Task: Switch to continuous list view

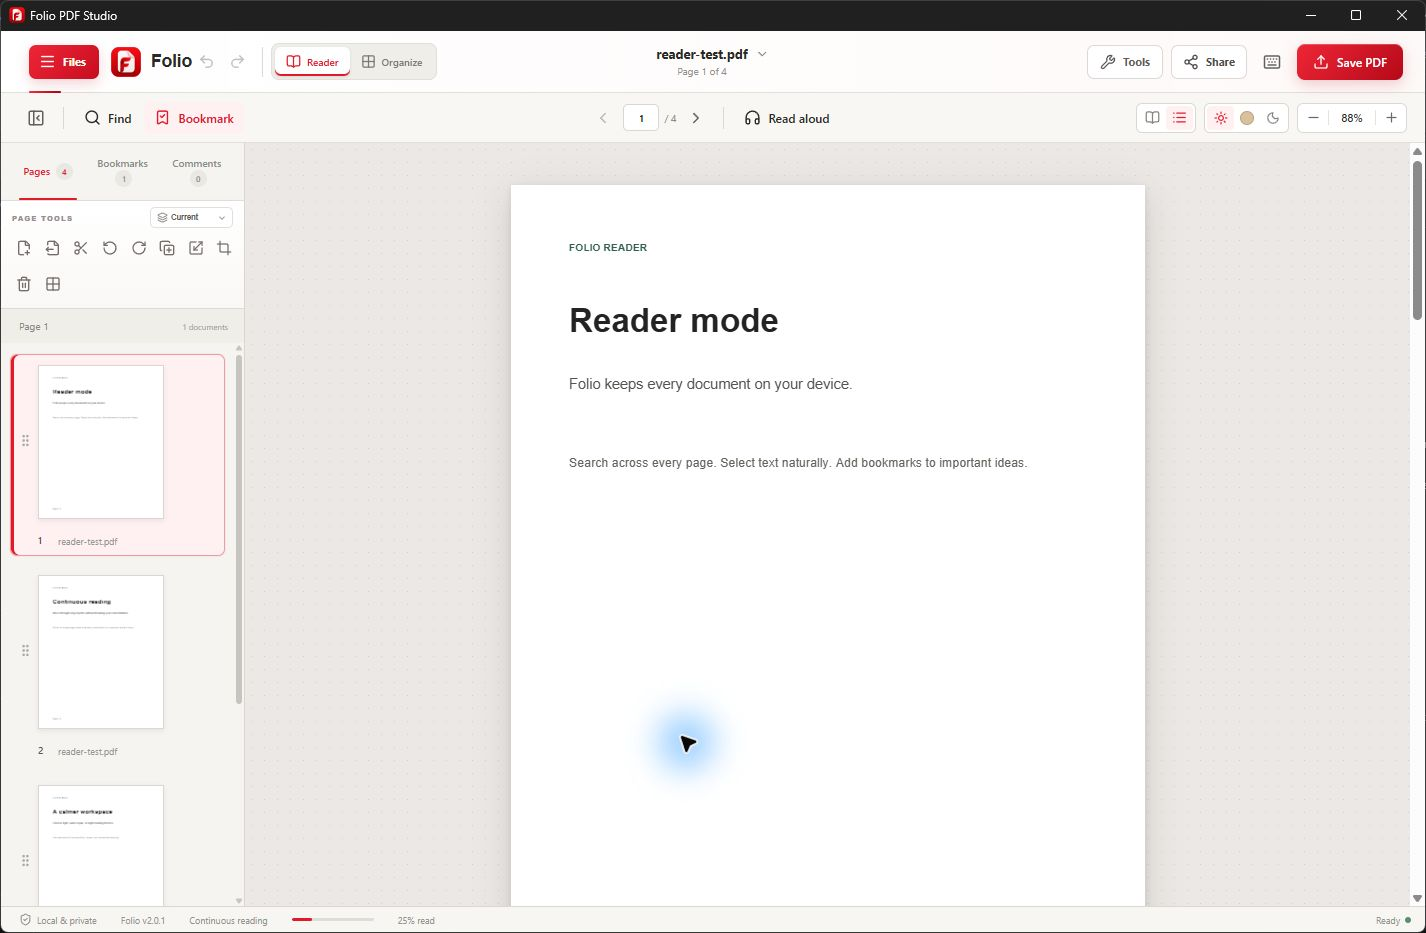Action: 1180,118
